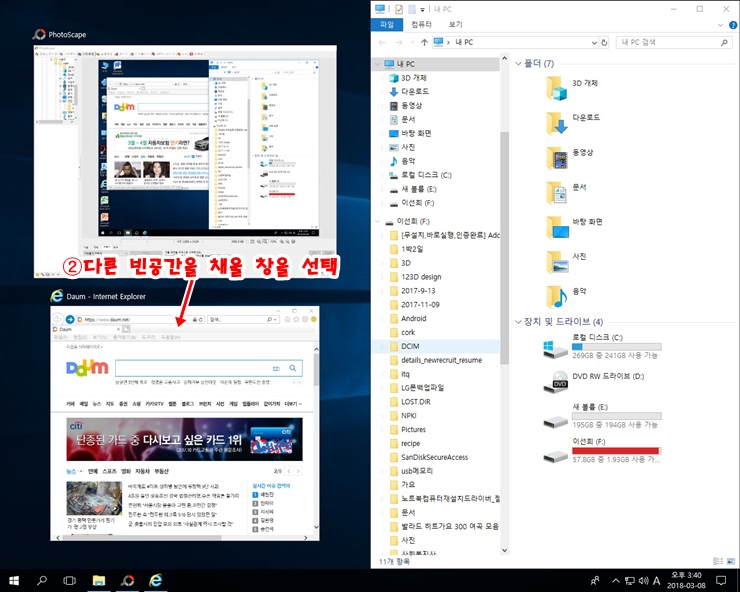Expand the DCIM folder node

pos(382,346)
